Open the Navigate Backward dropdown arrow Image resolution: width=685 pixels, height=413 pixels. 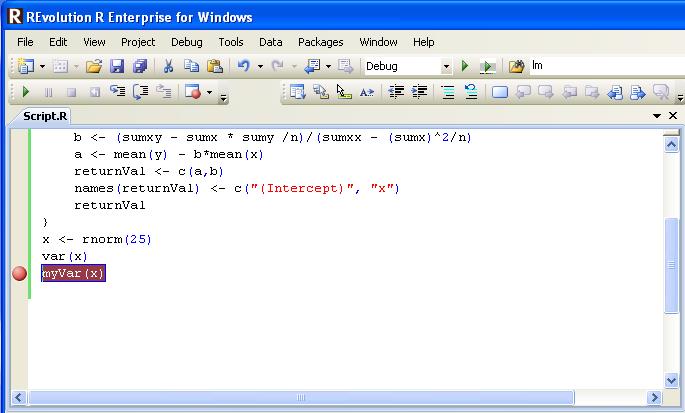(x=328, y=66)
